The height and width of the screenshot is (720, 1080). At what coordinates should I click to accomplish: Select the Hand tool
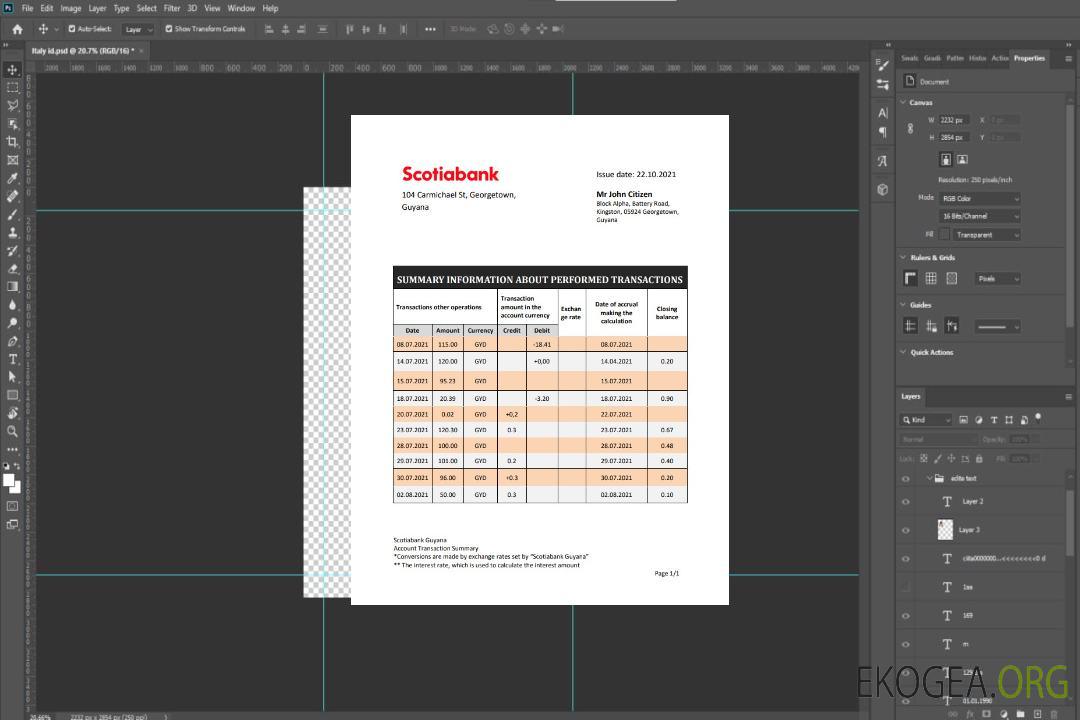point(12,413)
